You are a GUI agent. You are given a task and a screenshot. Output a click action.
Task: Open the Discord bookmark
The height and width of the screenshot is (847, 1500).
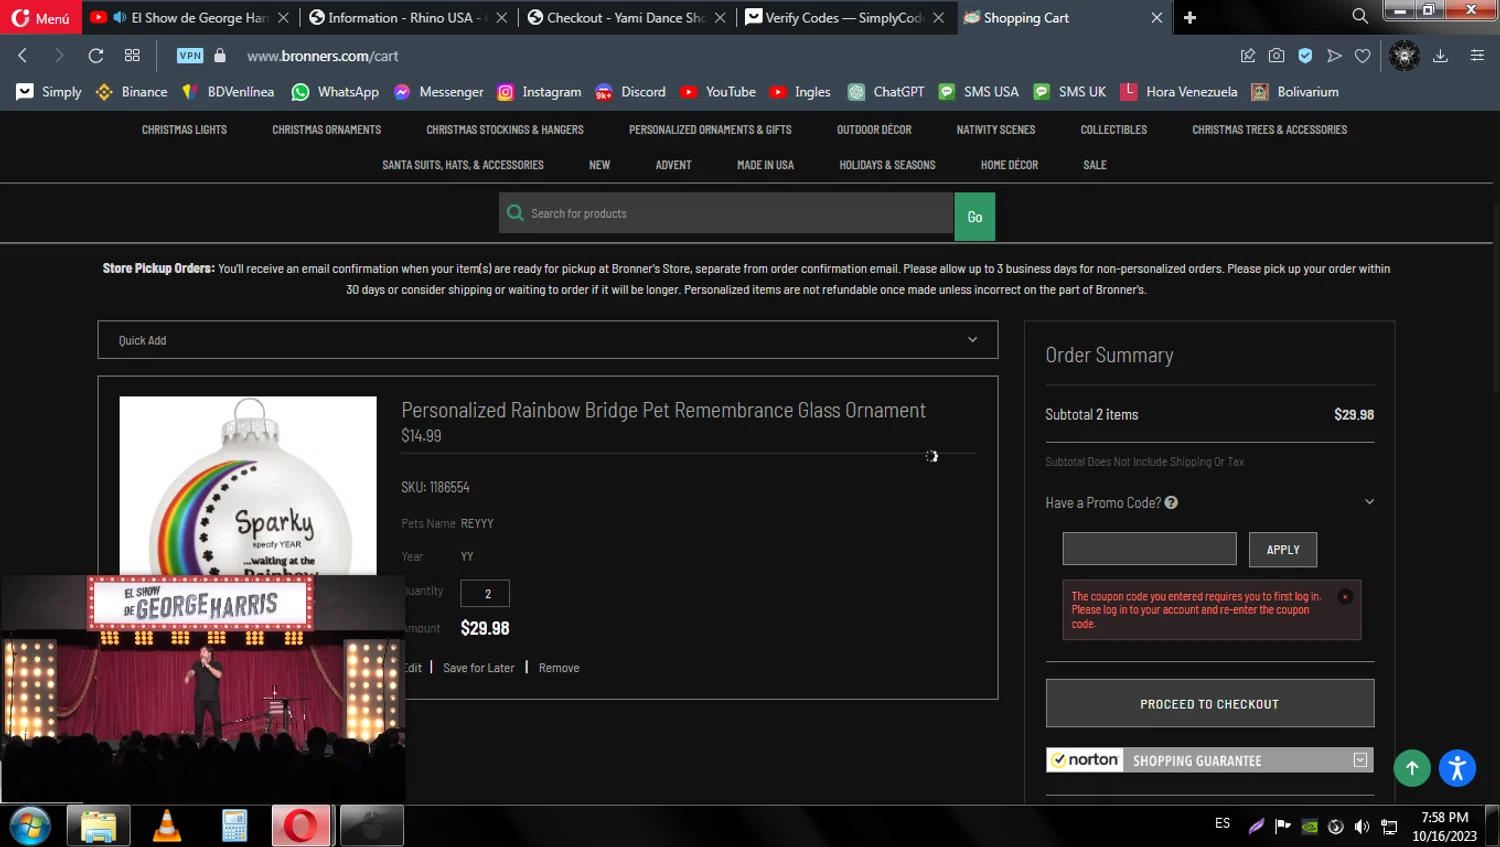click(630, 92)
